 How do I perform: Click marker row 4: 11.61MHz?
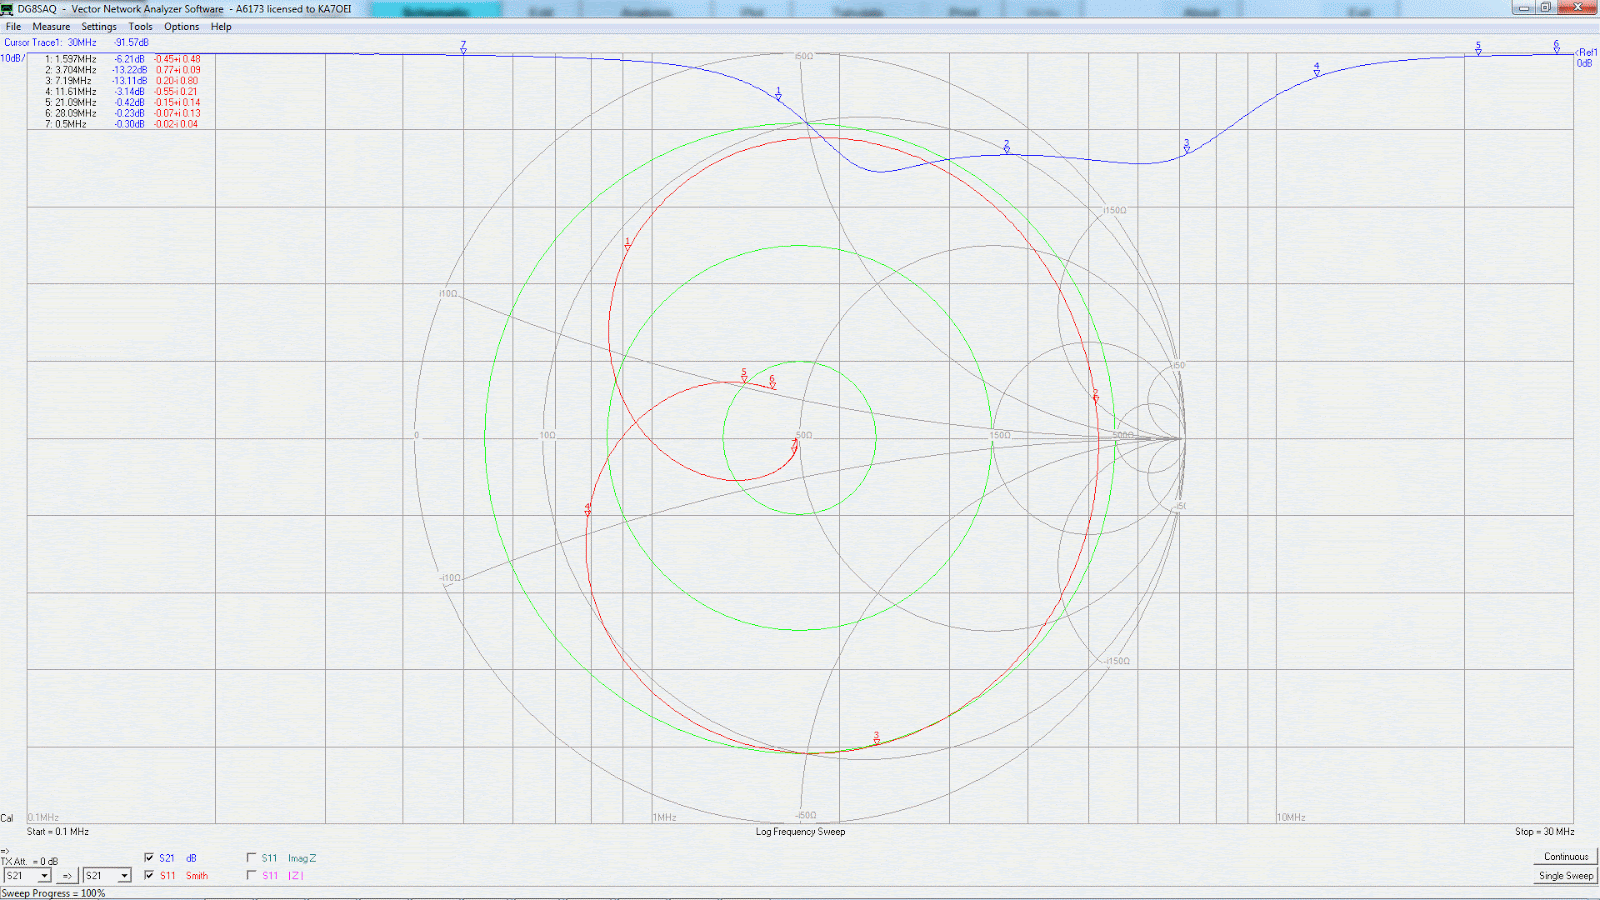[122, 92]
